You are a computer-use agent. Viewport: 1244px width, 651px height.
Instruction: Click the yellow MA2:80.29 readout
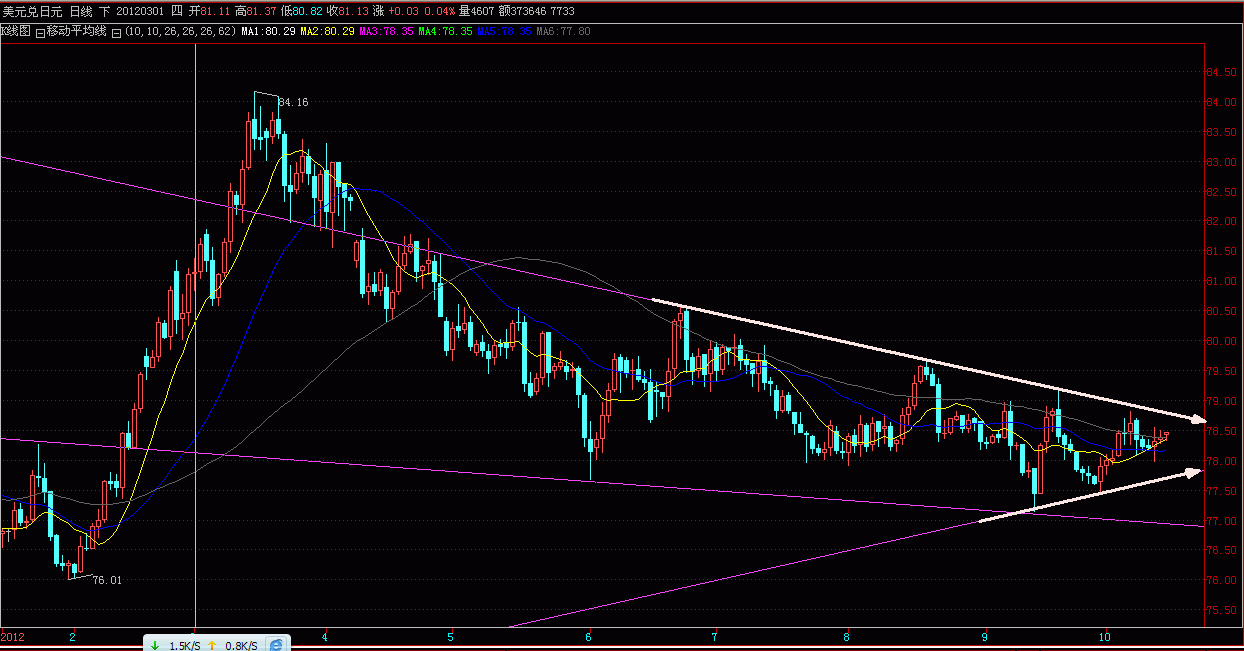(x=327, y=31)
